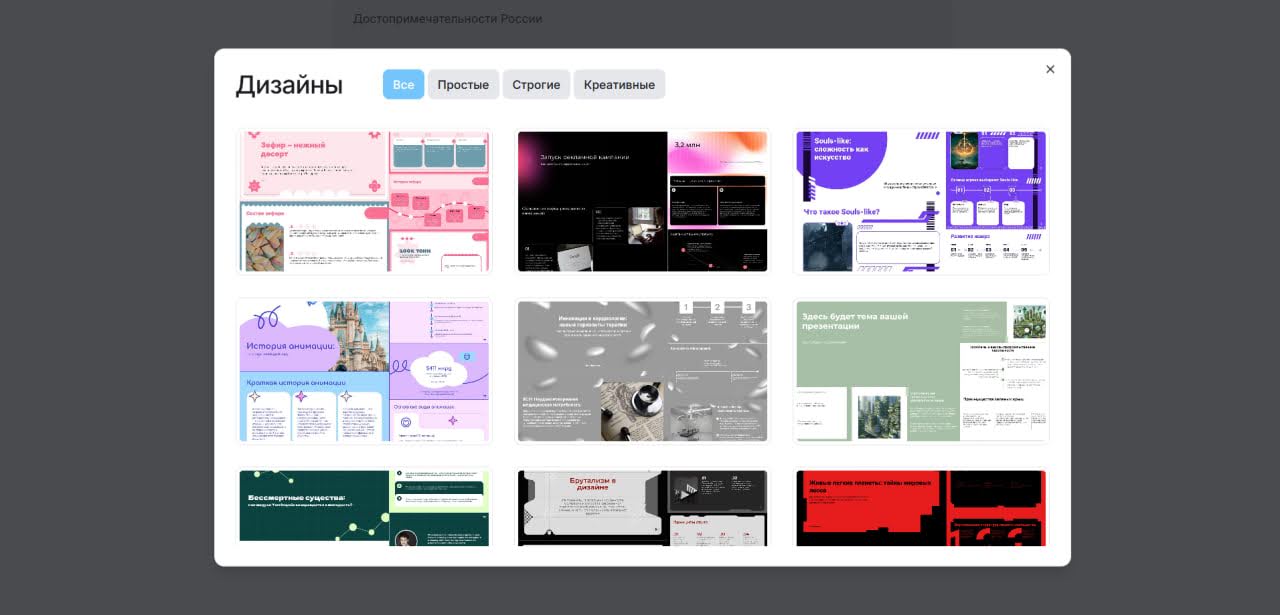Show the Креативные designs tab
Screen dimensions: 1280x615
[x=619, y=85]
